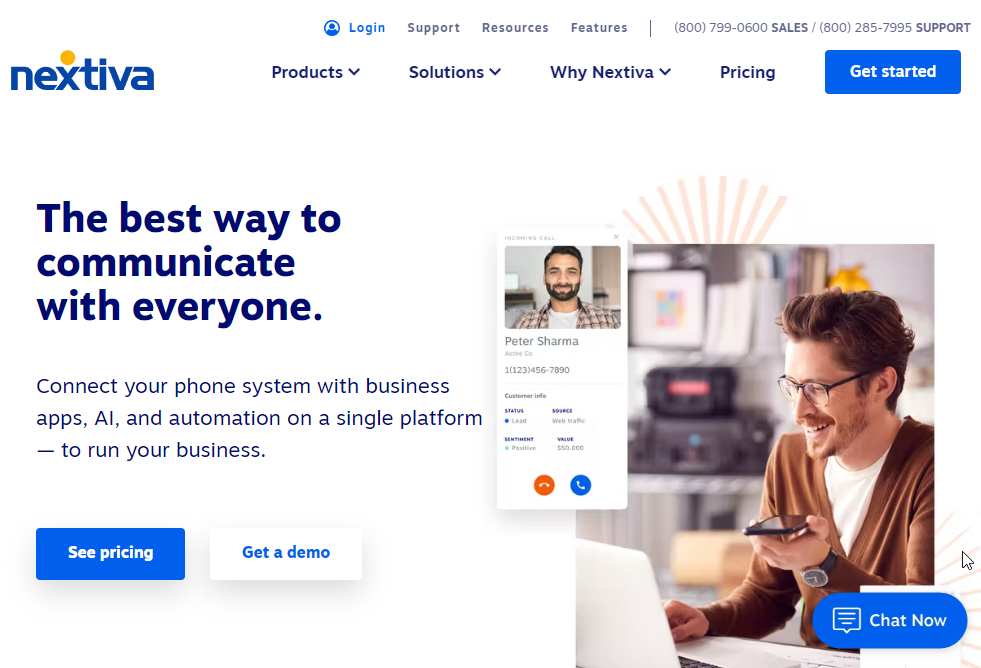This screenshot has width=981, height=668.
Task: Click the Login user profile icon
Action: click(332, 28)
